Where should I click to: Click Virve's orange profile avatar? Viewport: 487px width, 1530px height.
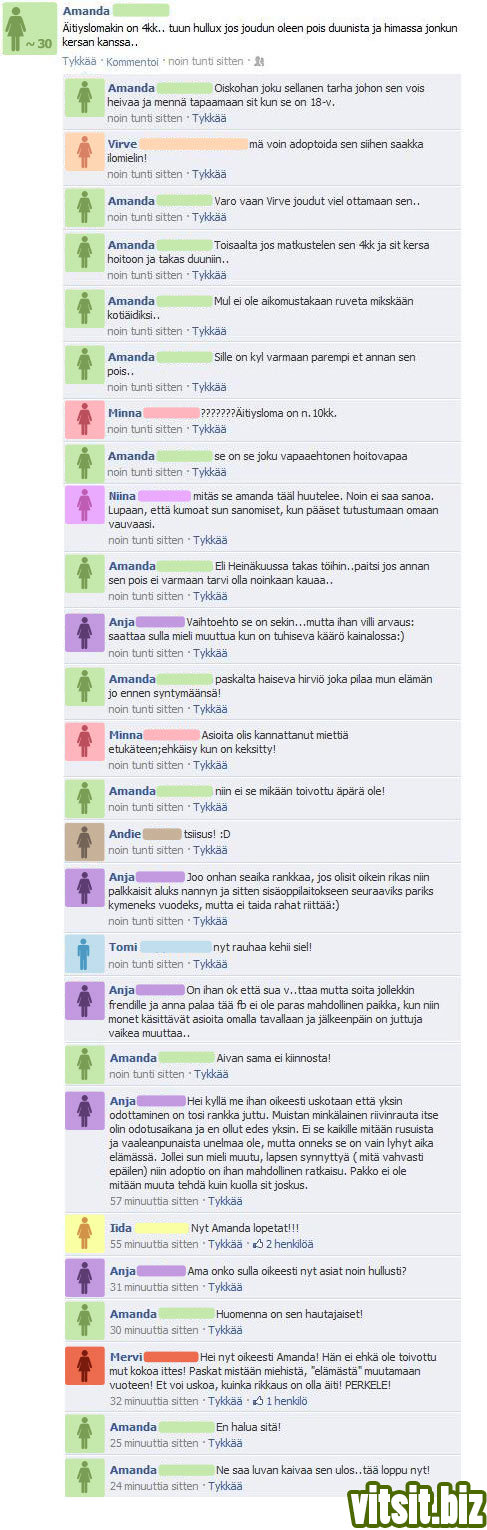[x=84, y=152]
